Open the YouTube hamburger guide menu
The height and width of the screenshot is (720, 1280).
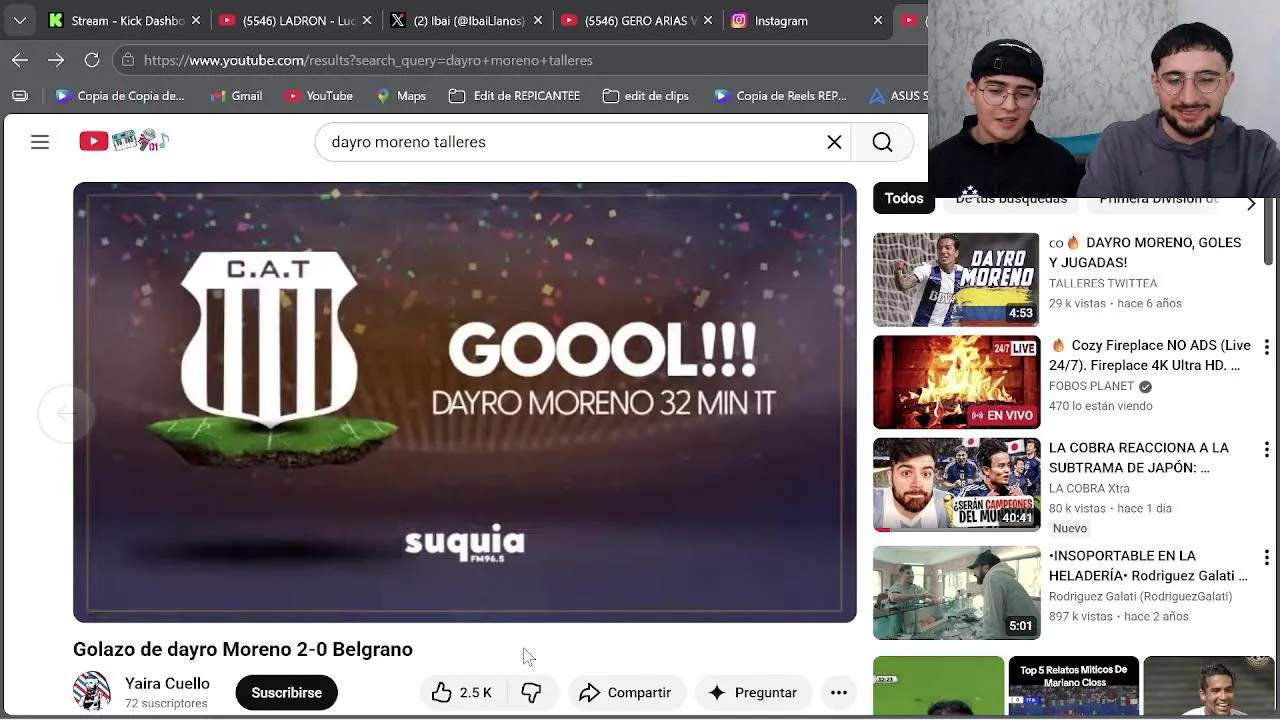[40, 142]
